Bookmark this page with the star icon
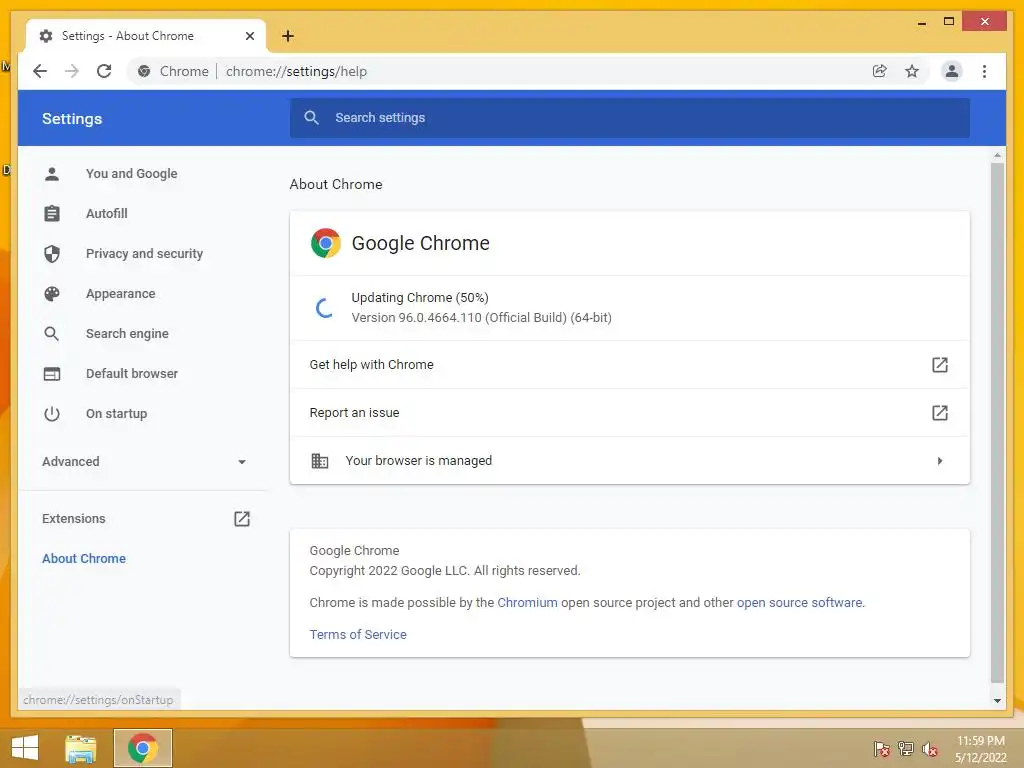1024x768 pixels. coord(912,71)
